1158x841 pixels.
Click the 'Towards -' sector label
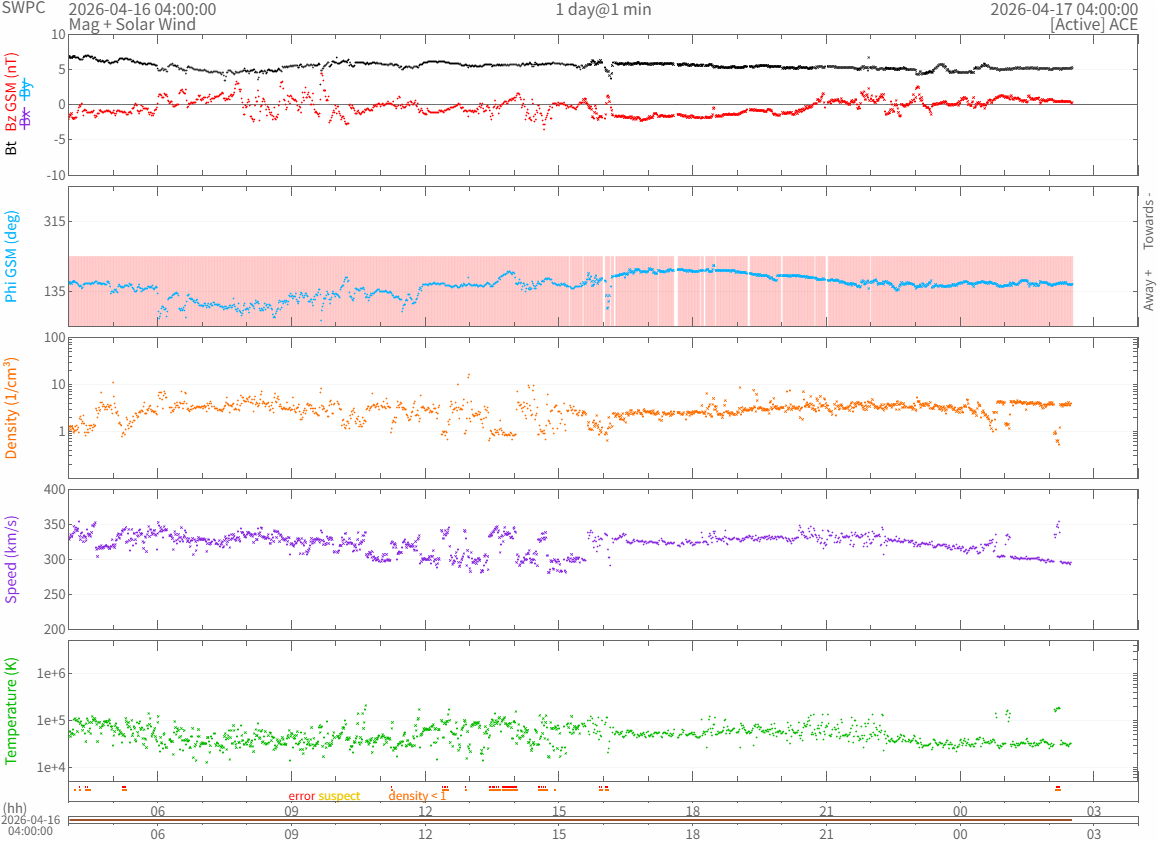1148,220
